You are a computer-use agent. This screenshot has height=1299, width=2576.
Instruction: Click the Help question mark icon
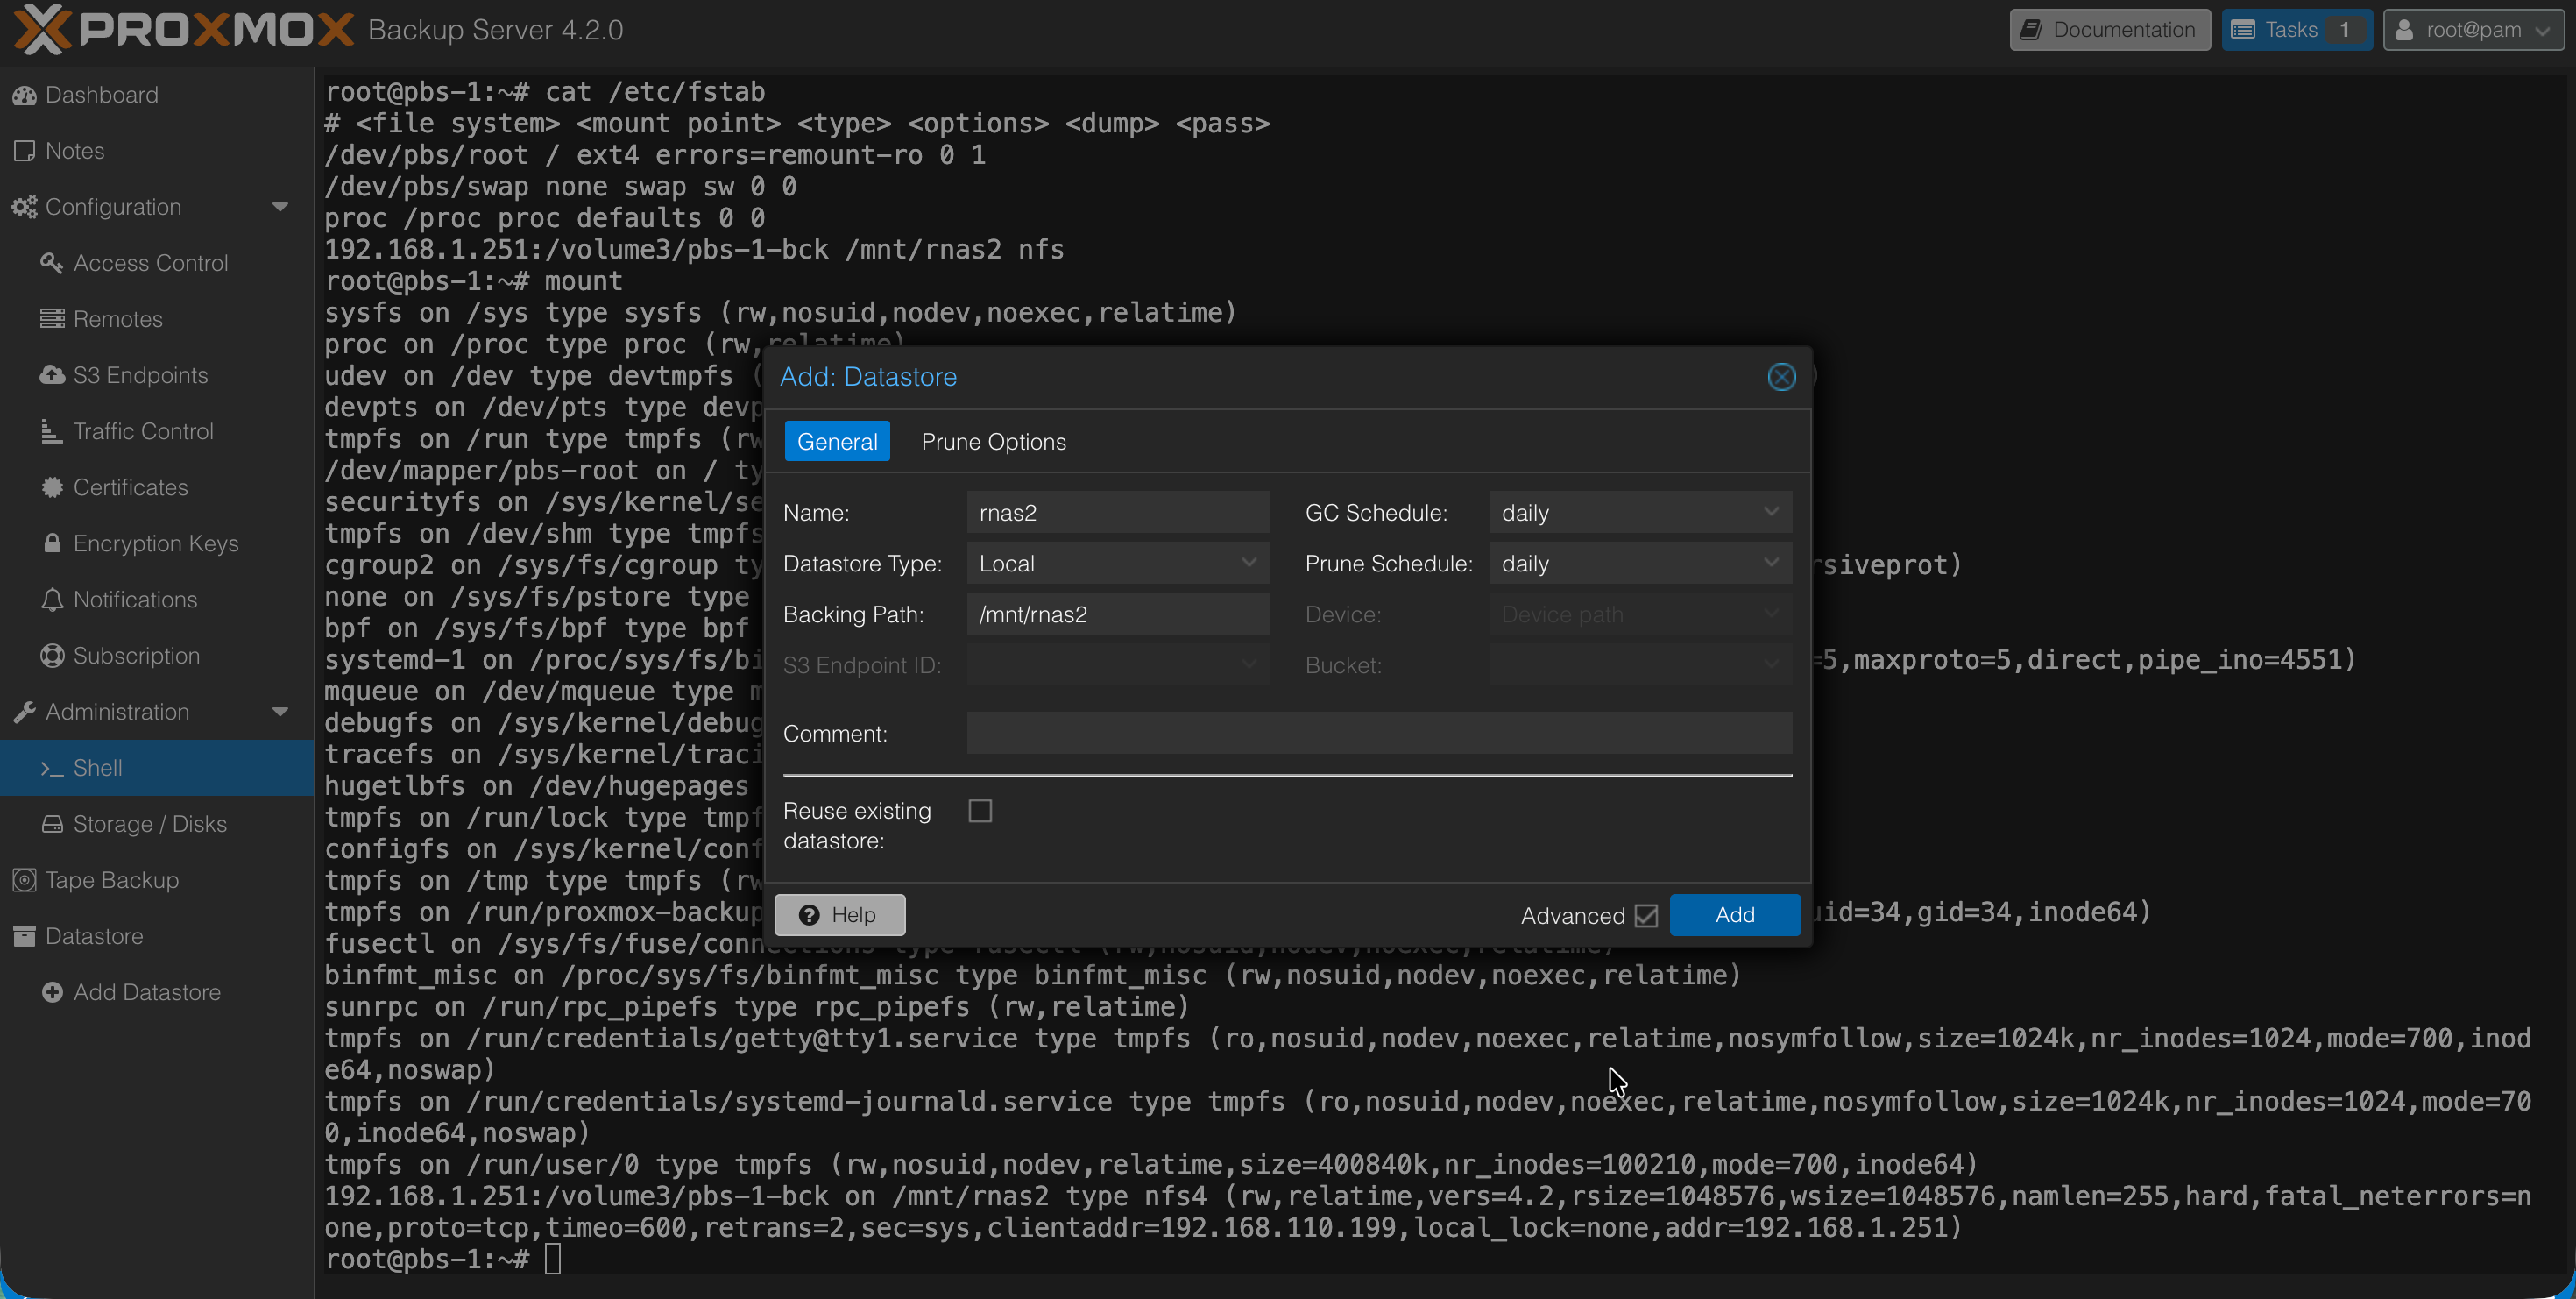809,915
